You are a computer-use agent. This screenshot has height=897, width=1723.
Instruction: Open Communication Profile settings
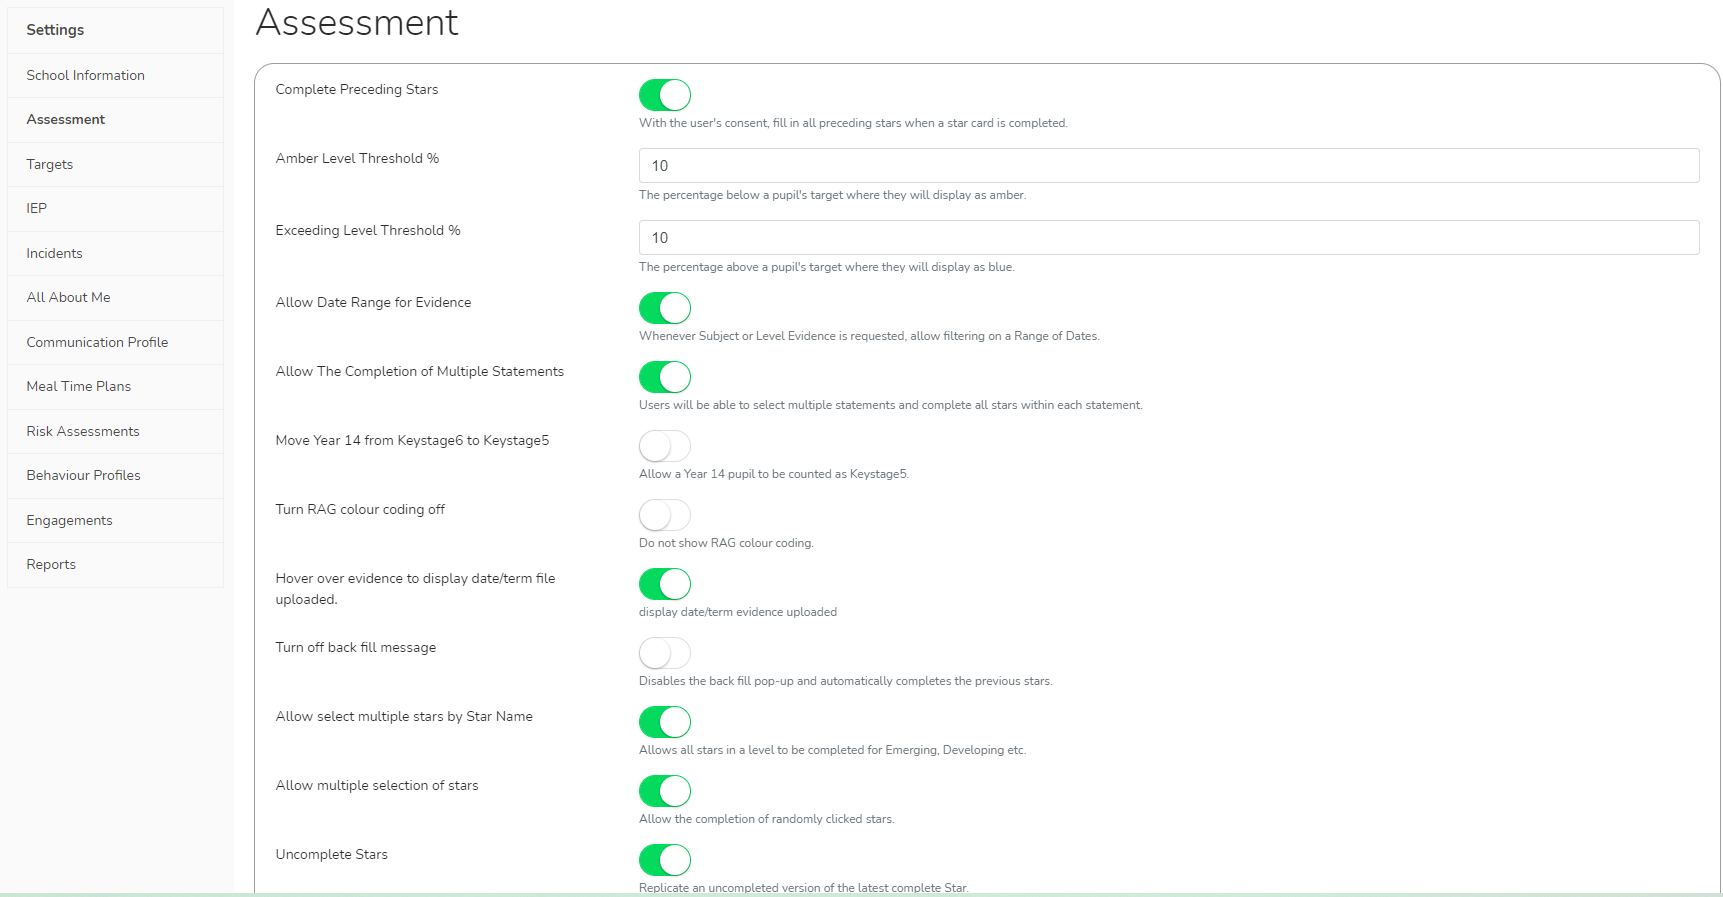click(x=115, y=342)
